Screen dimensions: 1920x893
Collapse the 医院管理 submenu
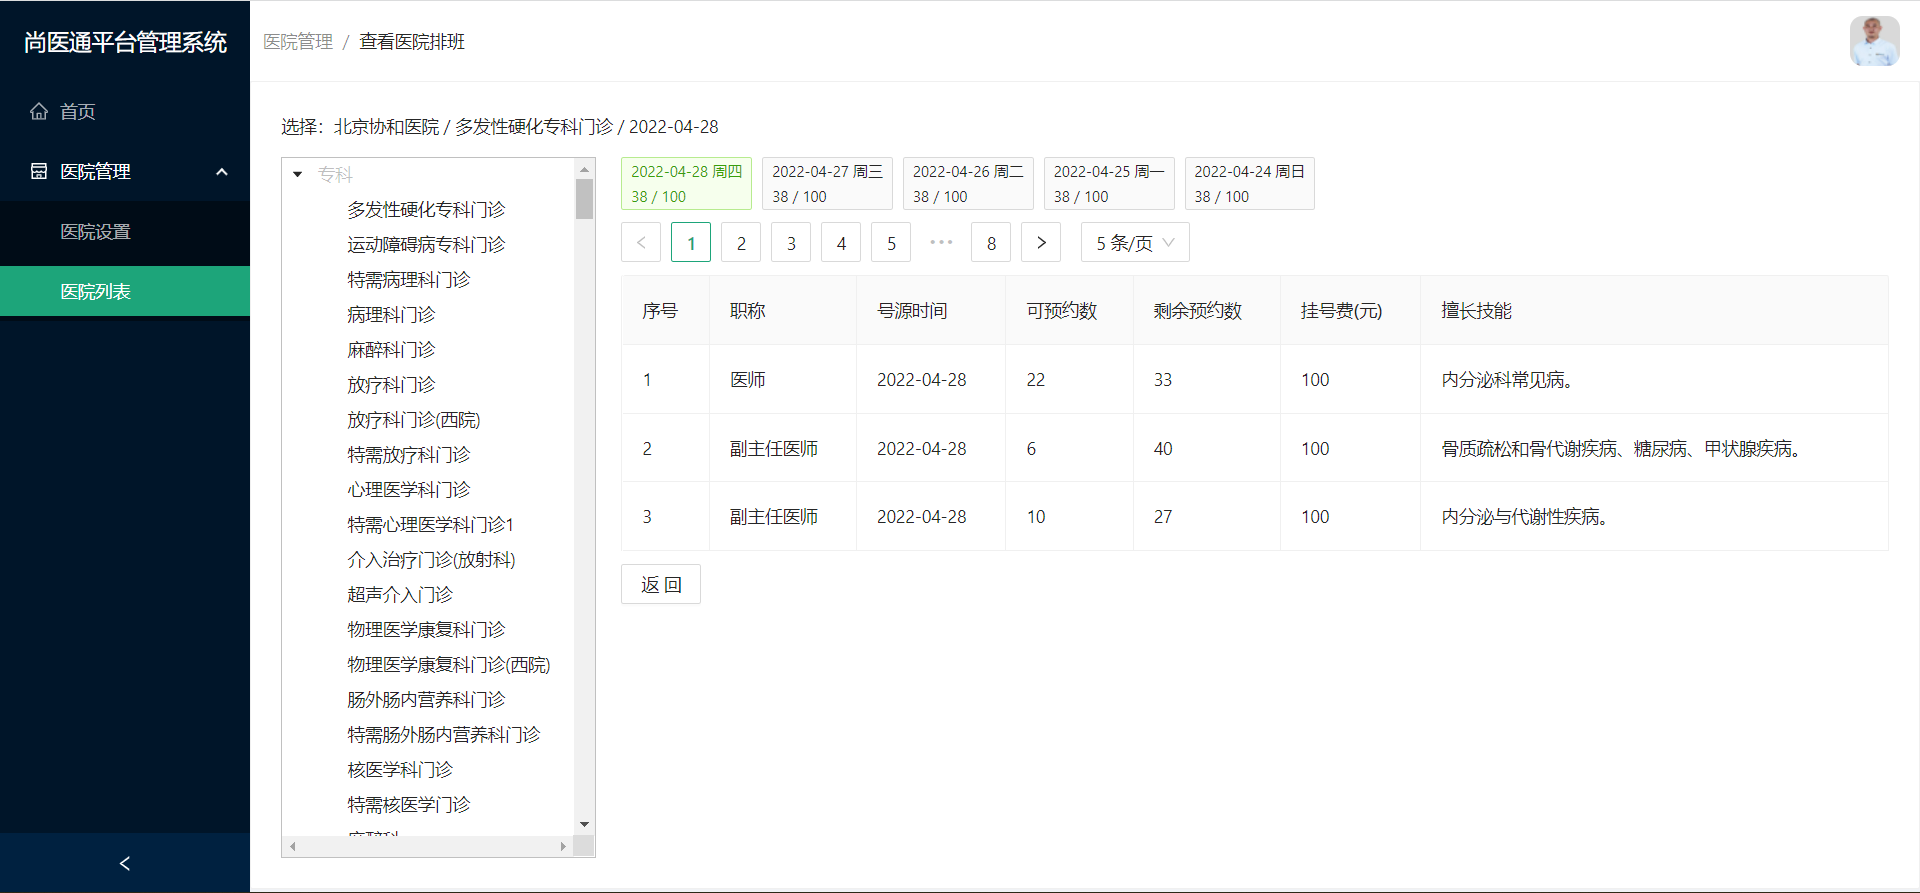click(125, 171)
